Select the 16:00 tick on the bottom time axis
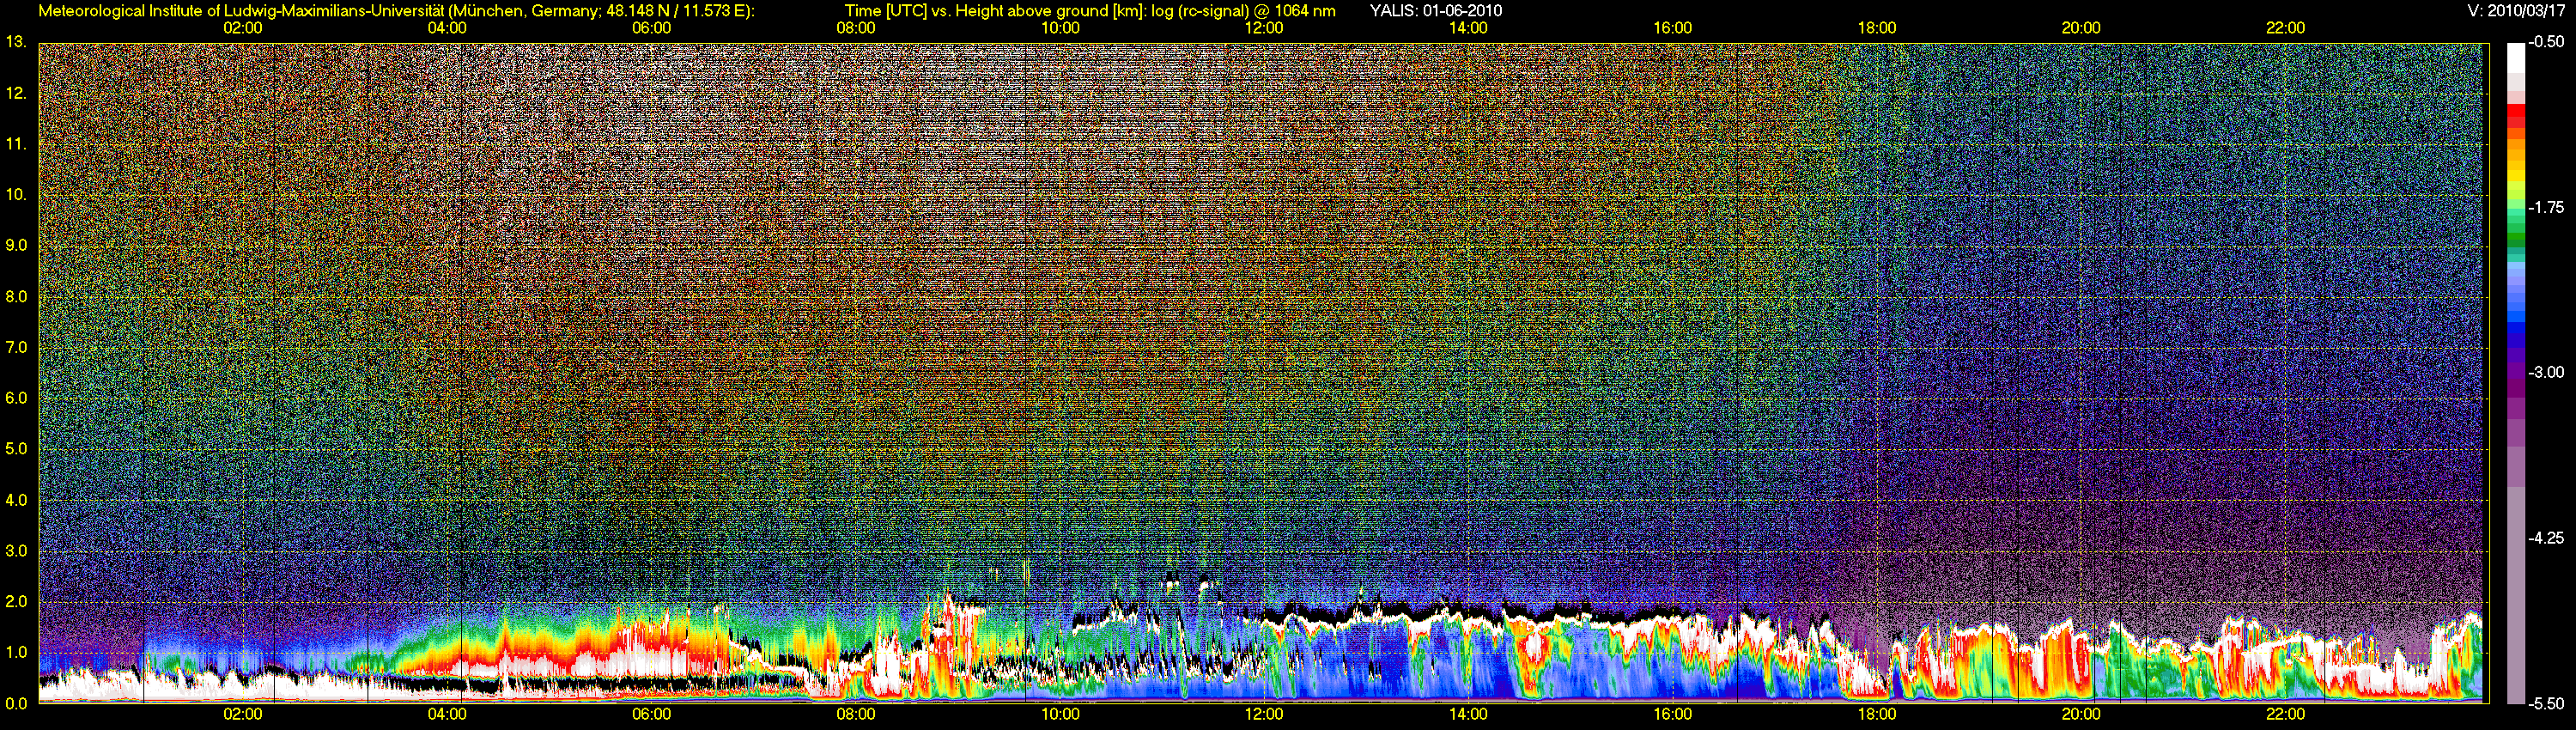The height and width of the screenshot is (730, 2576). point(1673,714)
